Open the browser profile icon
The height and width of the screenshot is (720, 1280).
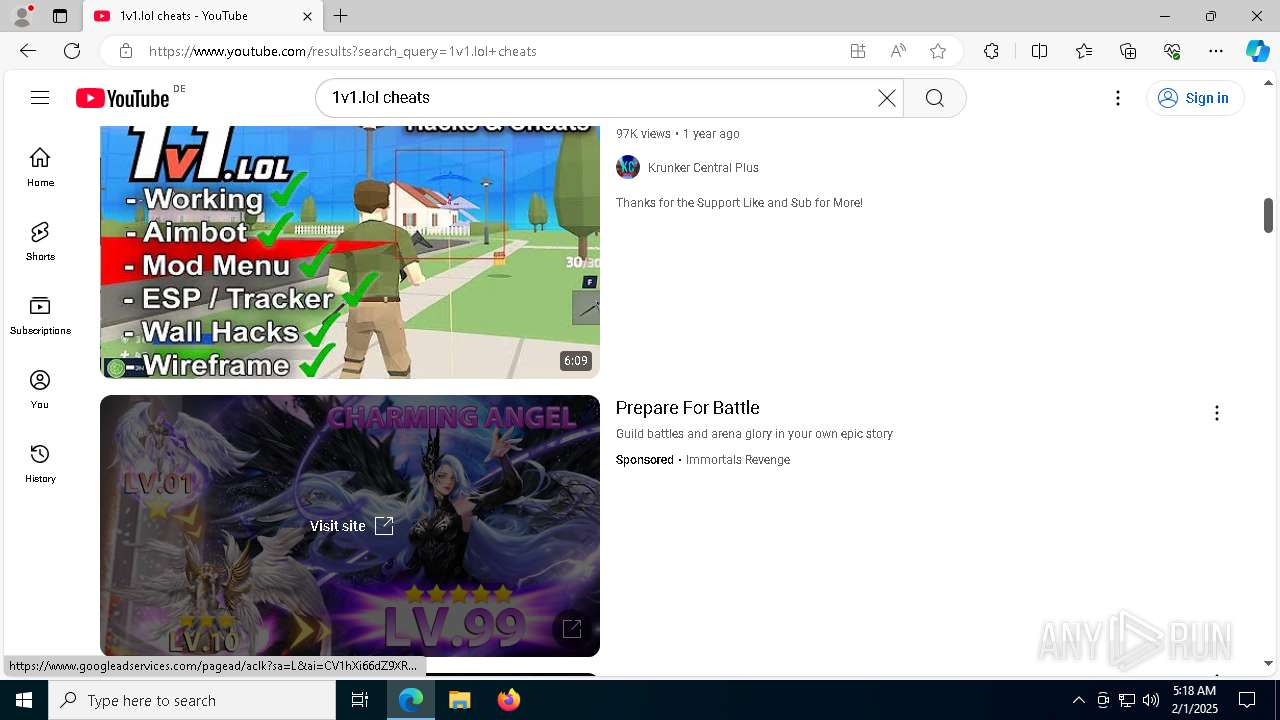coord(22,16)
